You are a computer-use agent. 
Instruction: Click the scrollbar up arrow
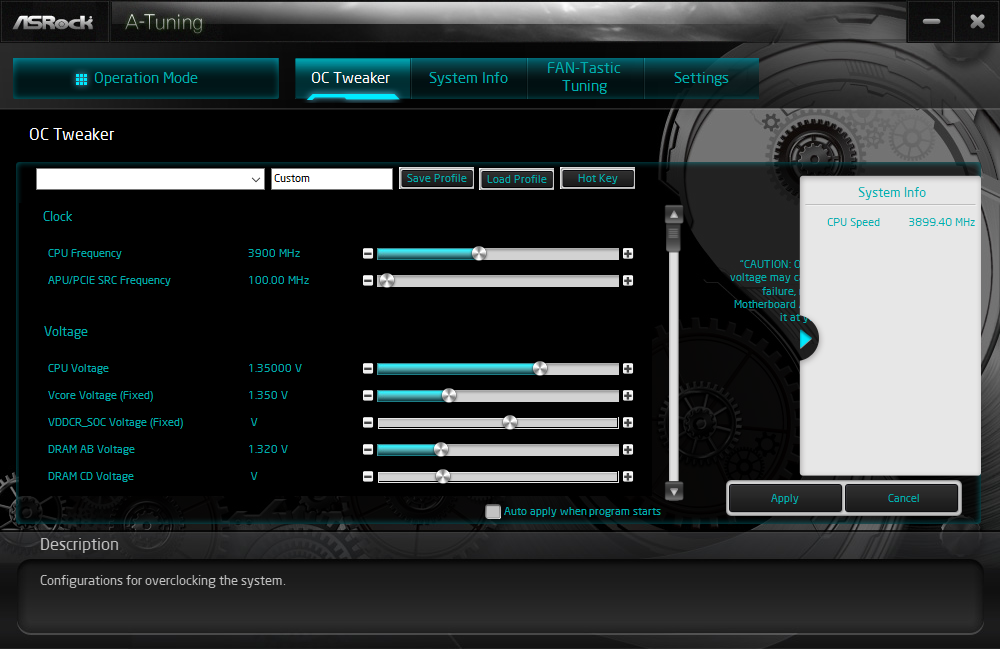pos(674,214)
